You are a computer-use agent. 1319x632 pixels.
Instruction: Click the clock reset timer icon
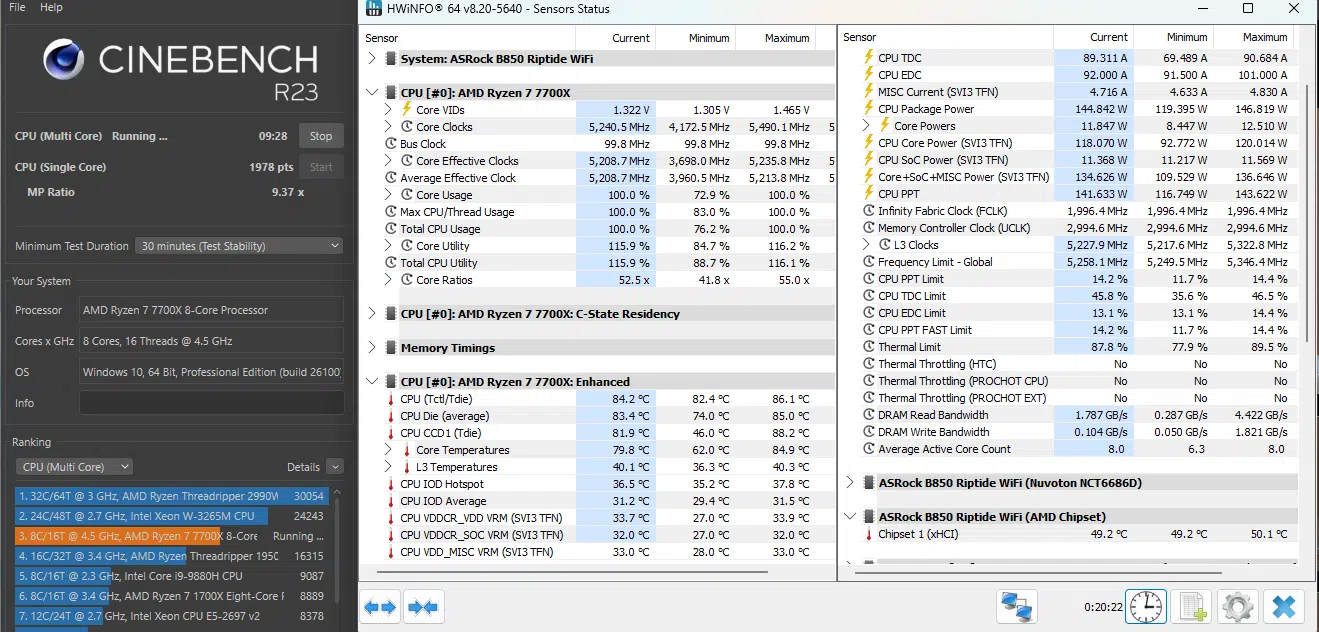[1146, 606]
